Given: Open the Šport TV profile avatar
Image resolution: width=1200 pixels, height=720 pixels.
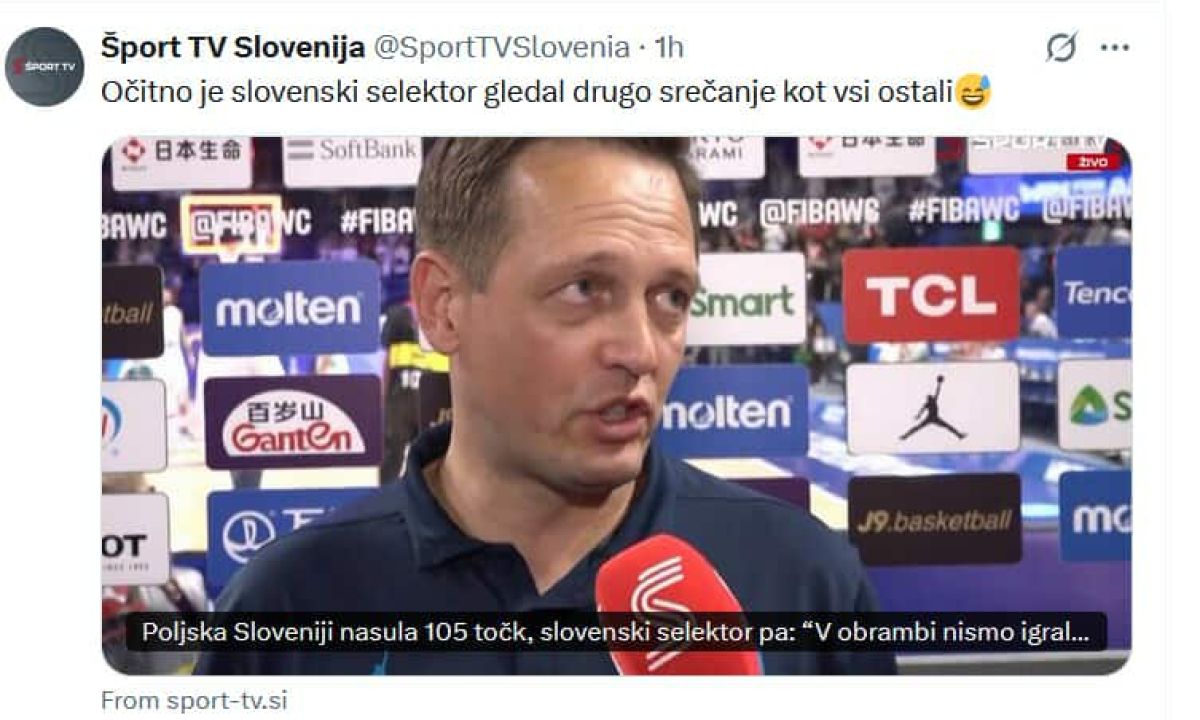Looking at the screenshot, I should [44, 67].
